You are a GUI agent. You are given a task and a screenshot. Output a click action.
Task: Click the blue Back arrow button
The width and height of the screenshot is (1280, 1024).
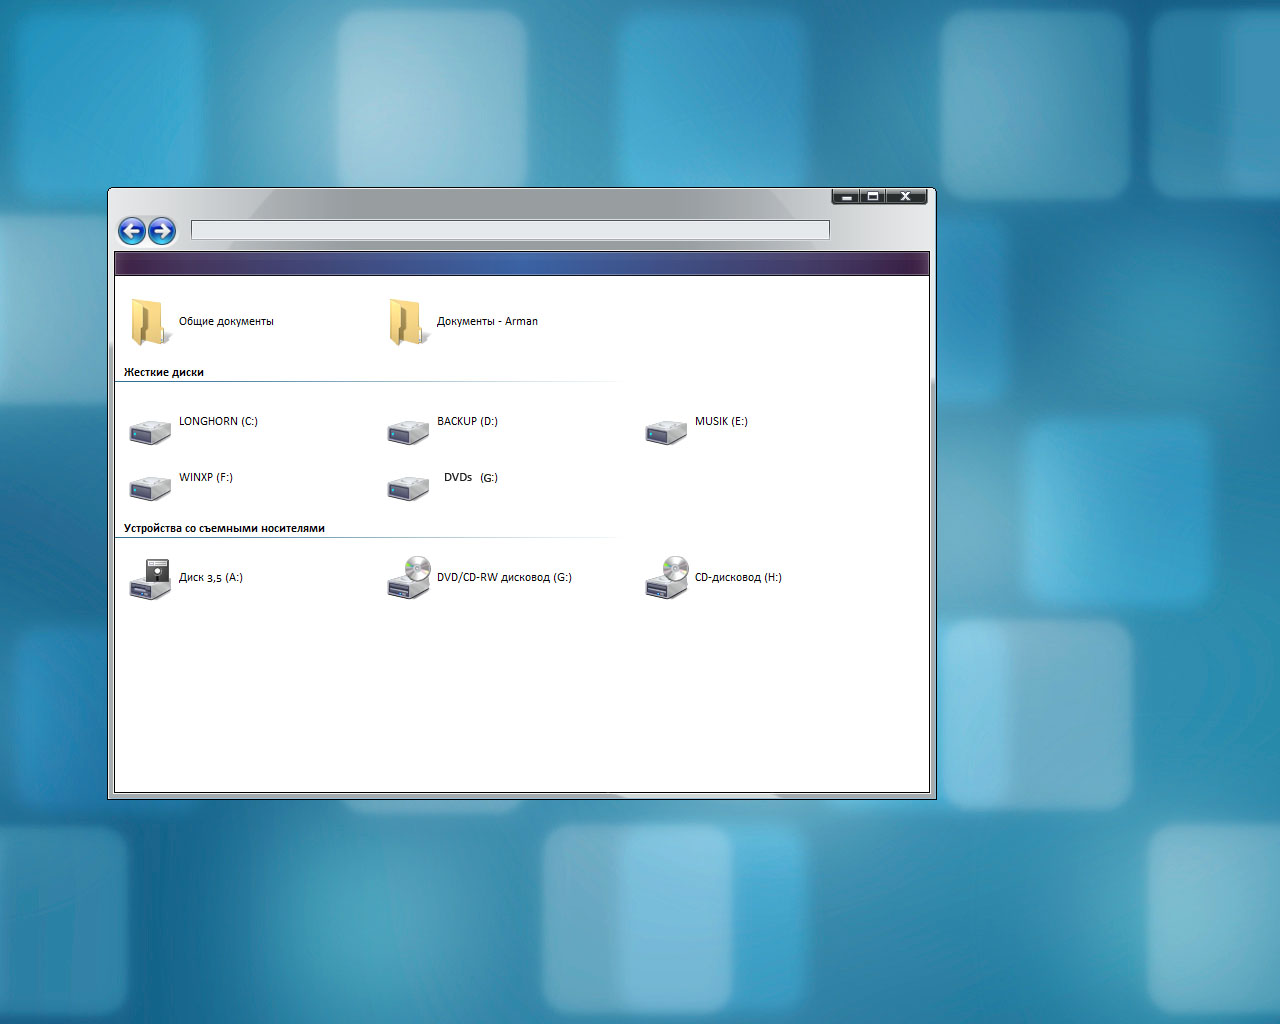pos(132,231)
